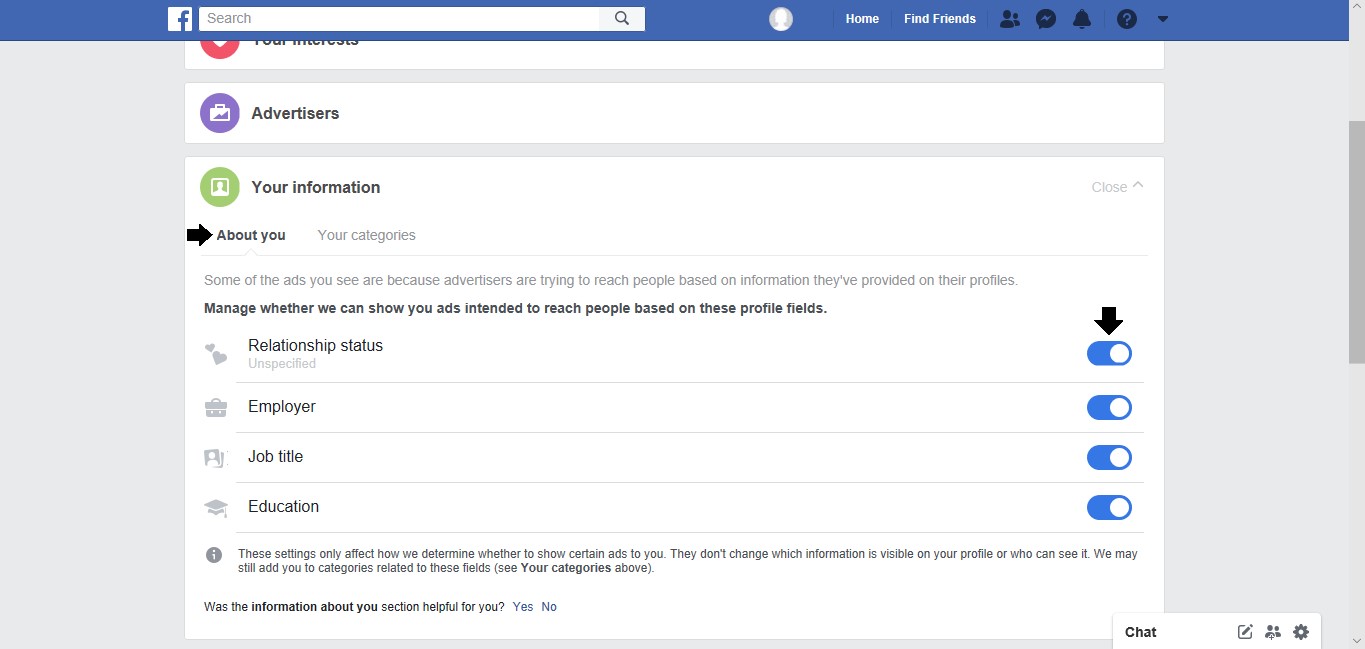Viewport: 1365px width, 649px height.
Task: Open the profile avatar picture
Action: coord(781,19)
